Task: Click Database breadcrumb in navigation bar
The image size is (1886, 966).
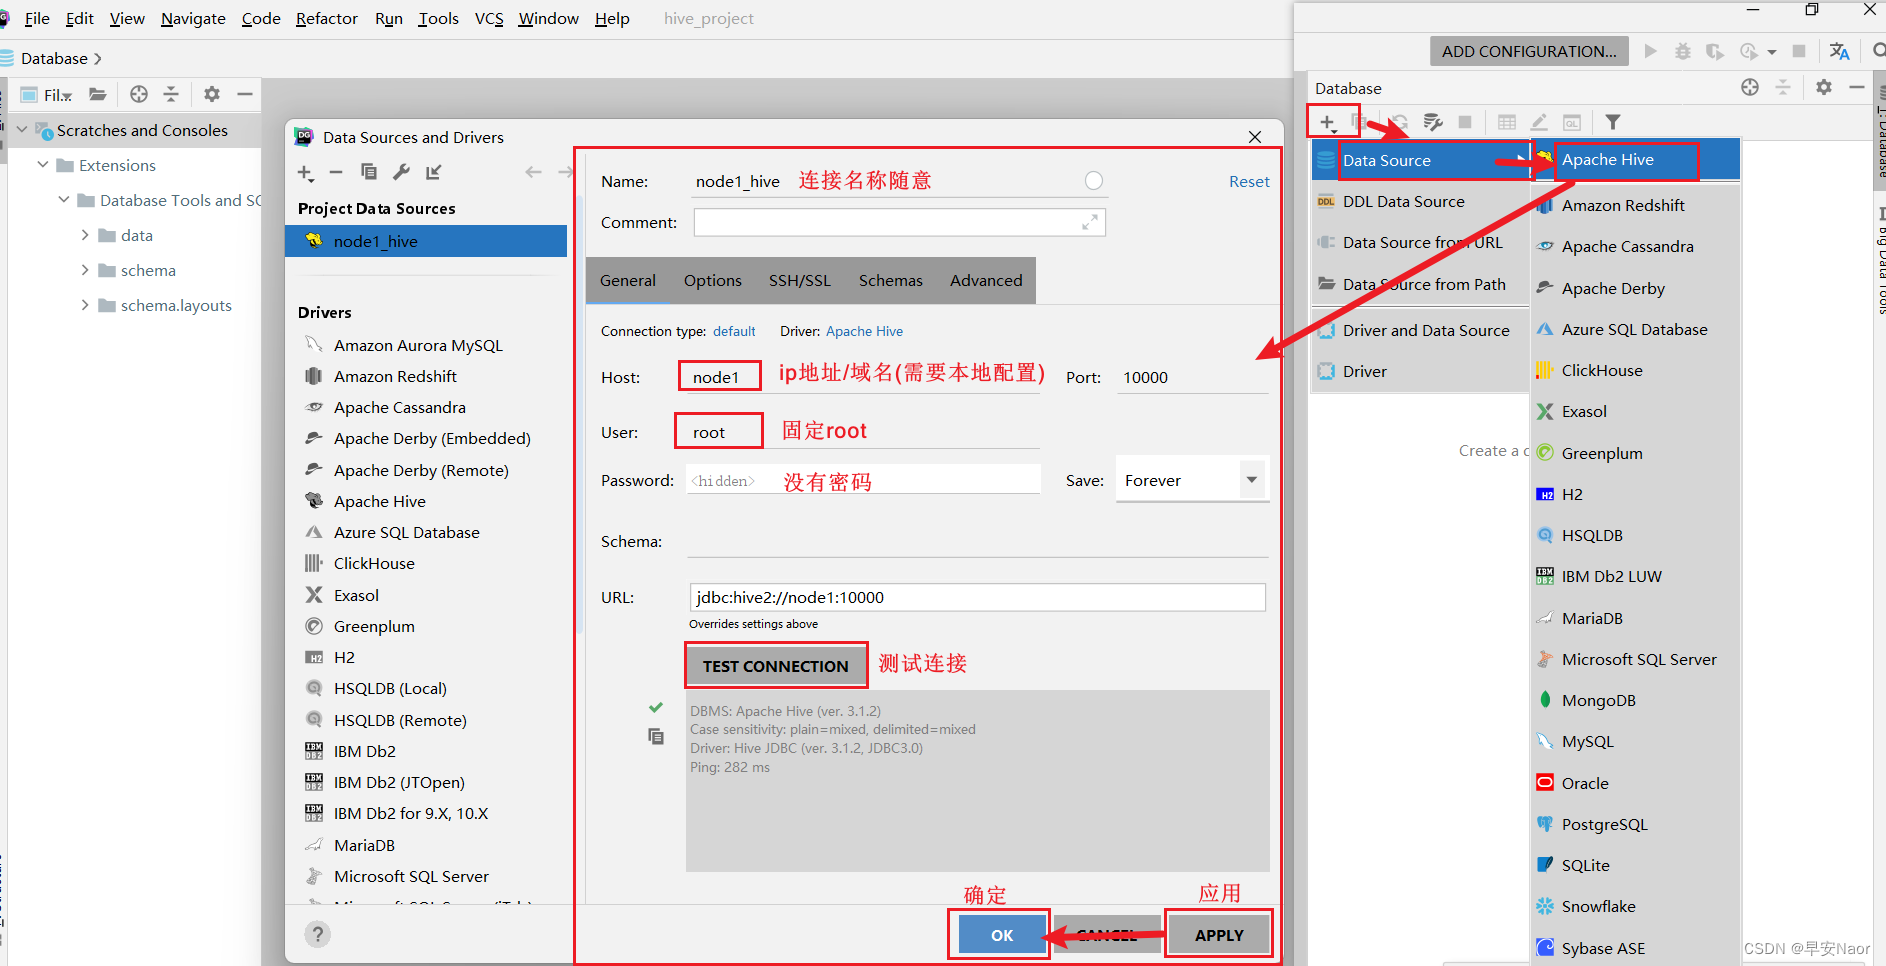Action: (55, 58)
